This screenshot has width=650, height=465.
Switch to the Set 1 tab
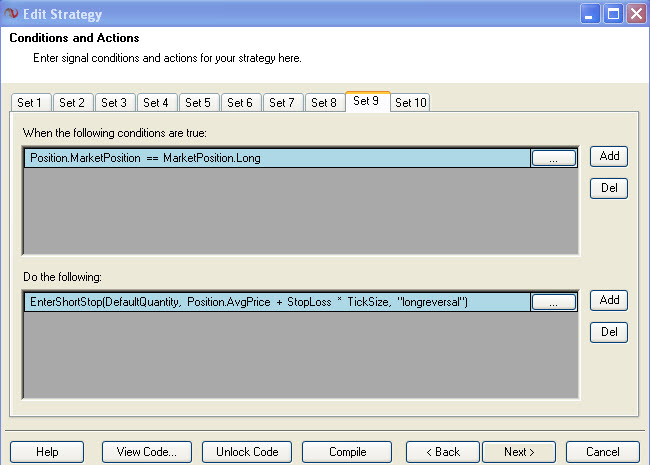click(x=30, y=102)
